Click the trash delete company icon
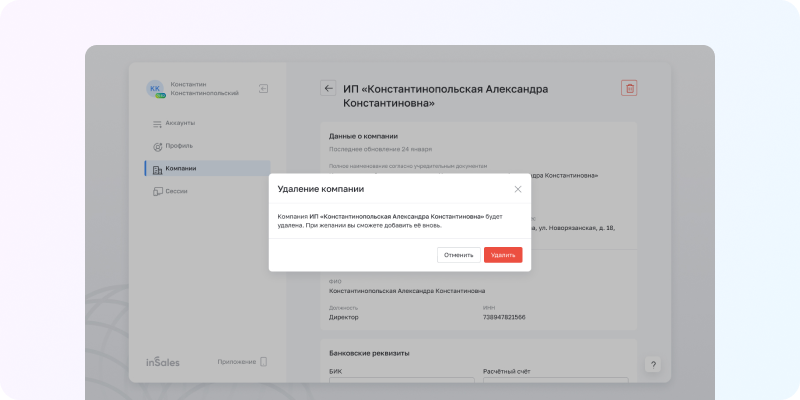Screen dimensions: 800x400 tap(630, 88)
